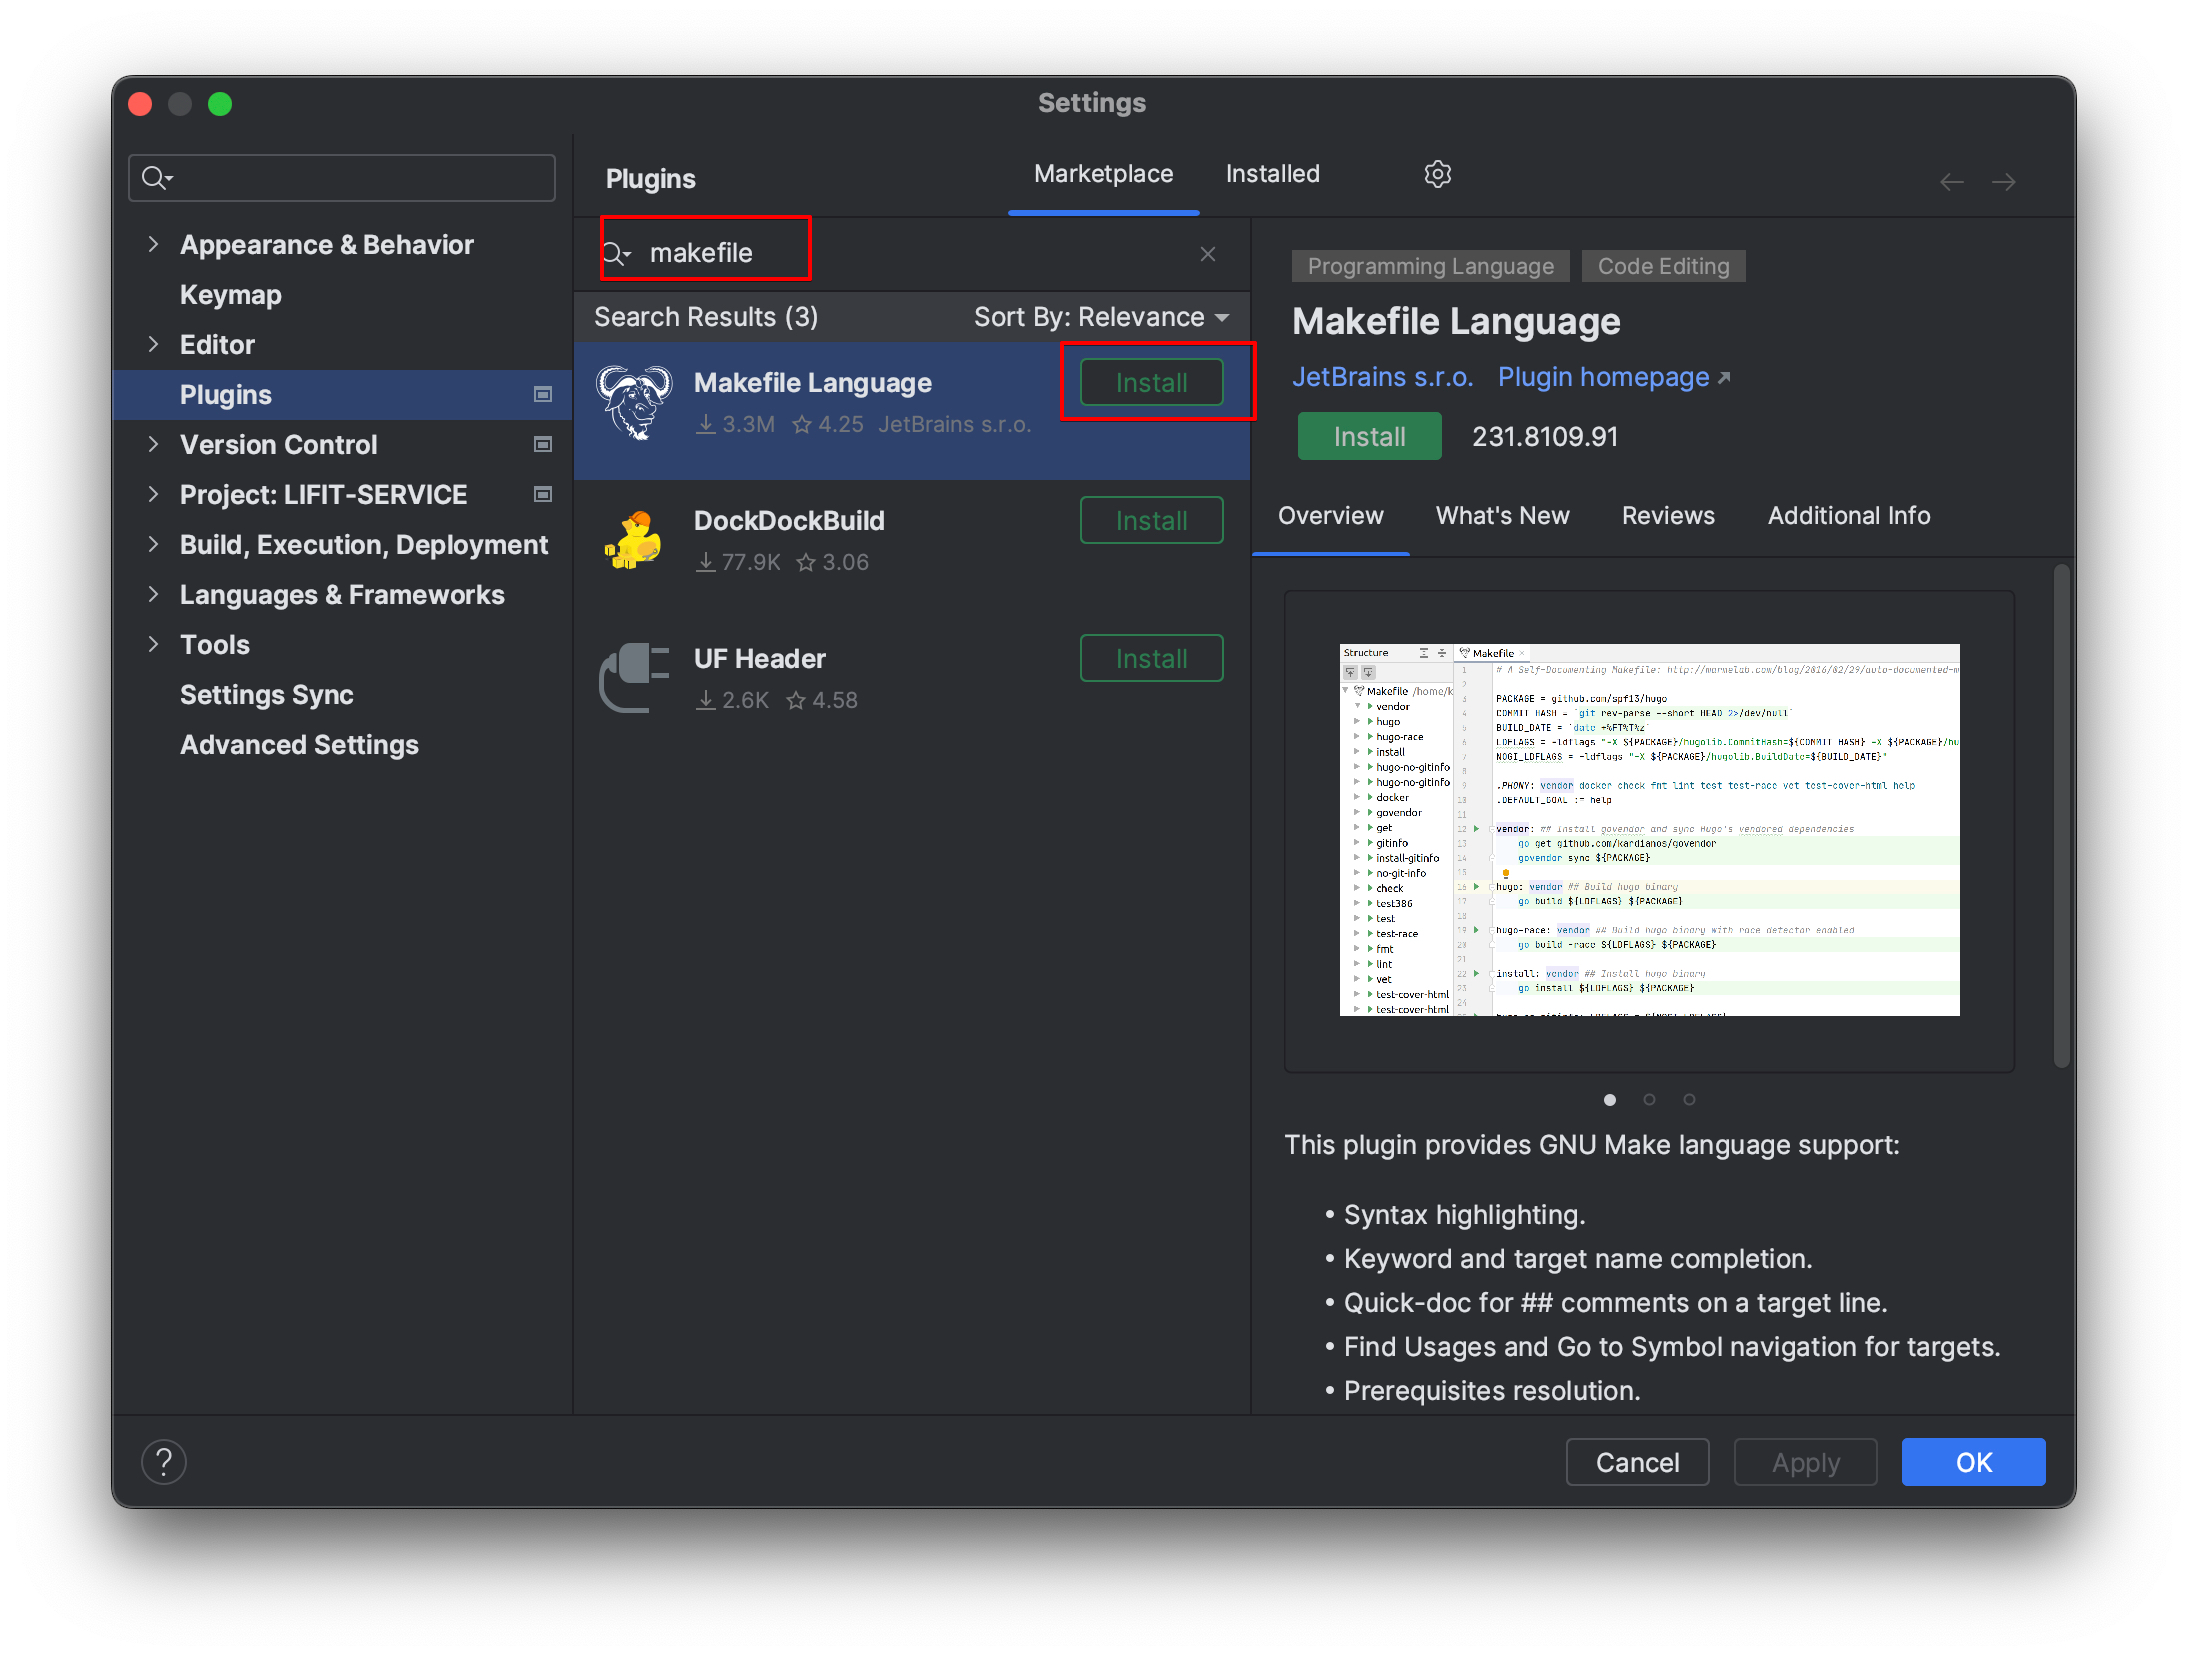Switch to the Installed tab

[1272, 174]
